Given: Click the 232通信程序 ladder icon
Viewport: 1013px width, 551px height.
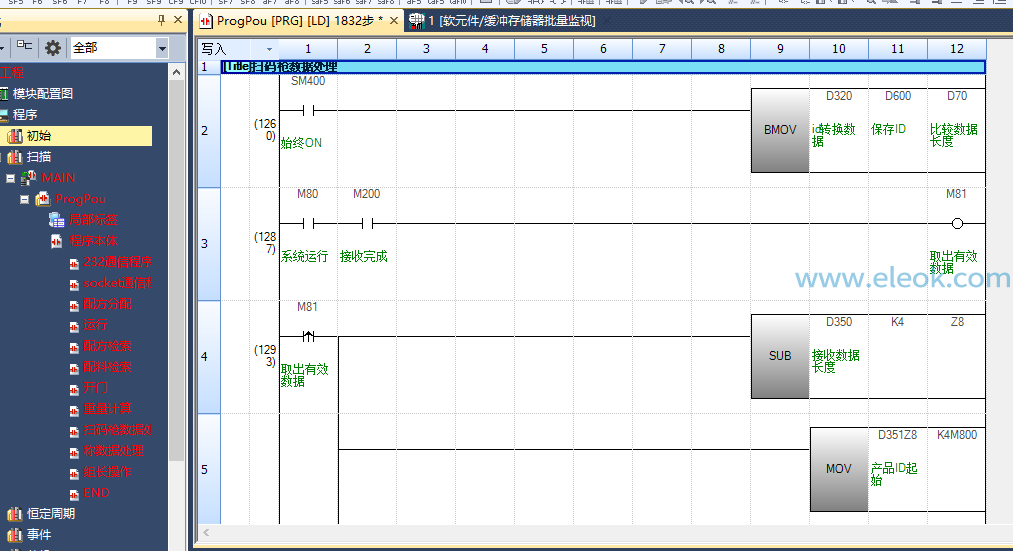Looking at the screenshot, I should (x=74, y=263).
